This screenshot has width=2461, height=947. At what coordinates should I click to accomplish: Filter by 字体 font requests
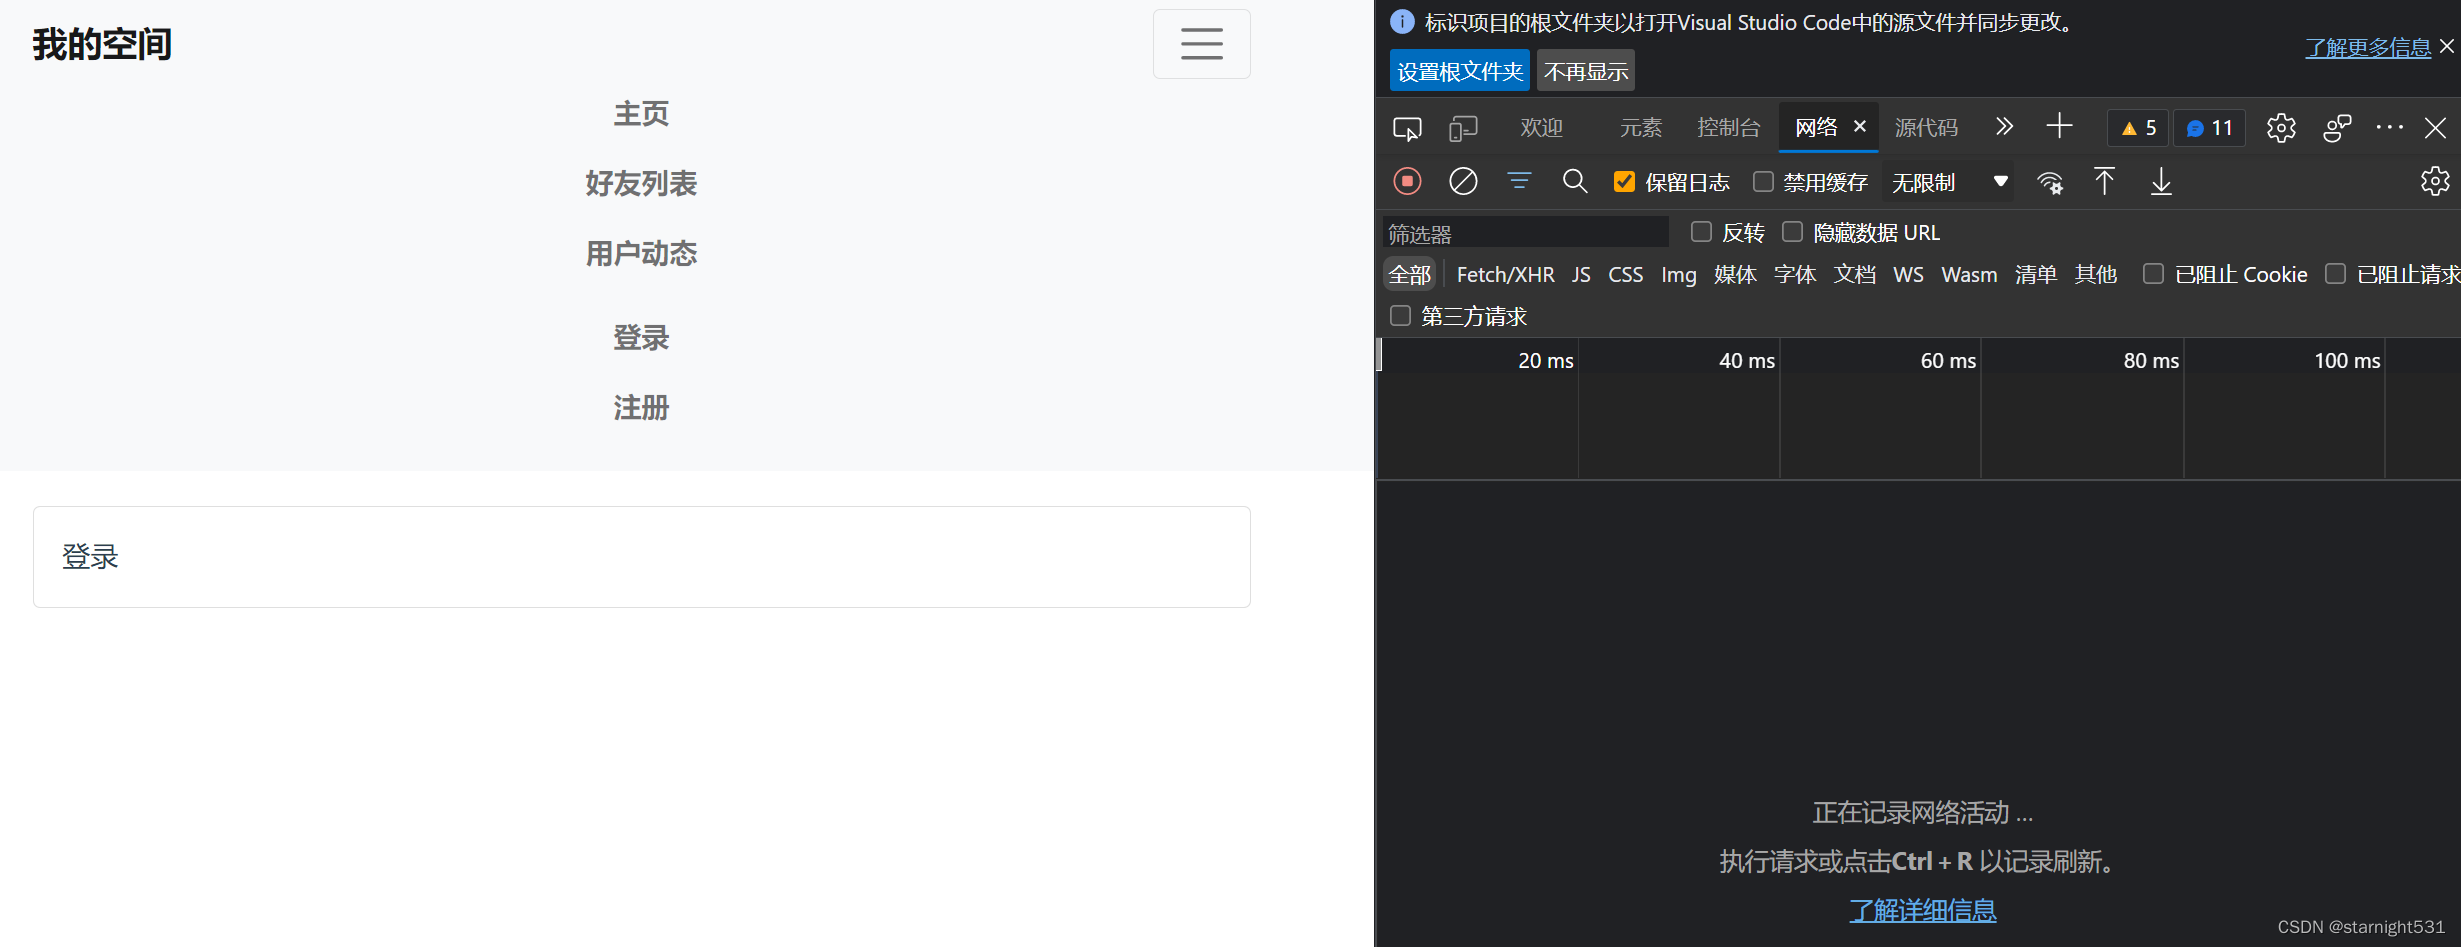[x=1795, y=275]
